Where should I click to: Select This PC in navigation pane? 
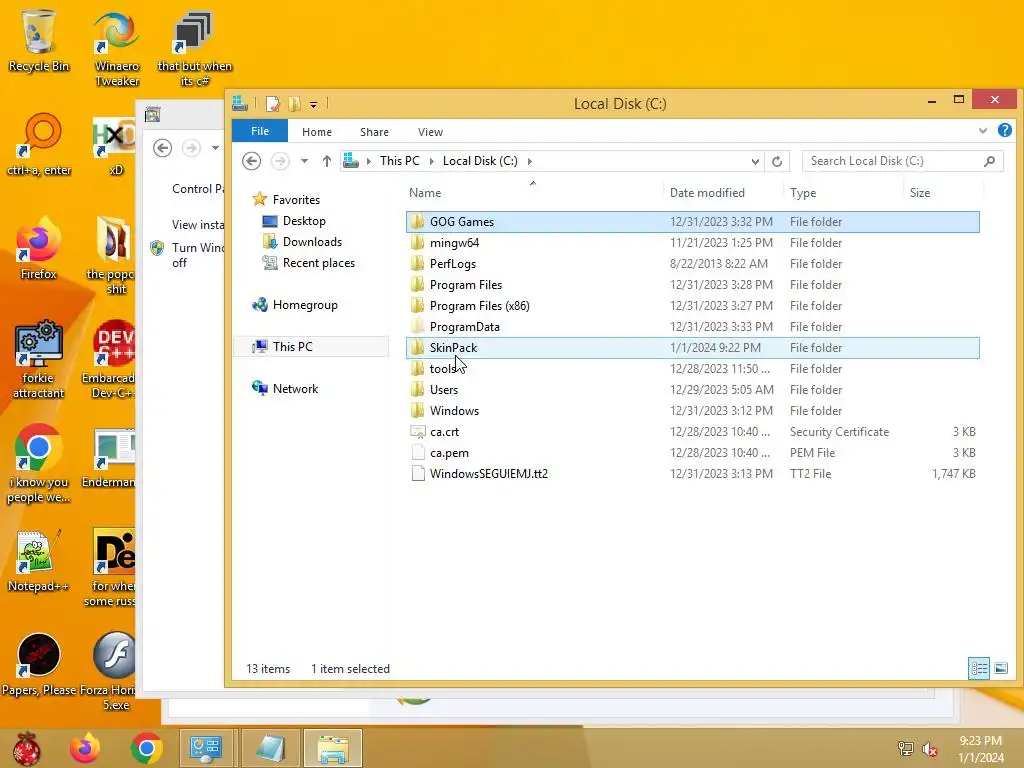(311, 347)
